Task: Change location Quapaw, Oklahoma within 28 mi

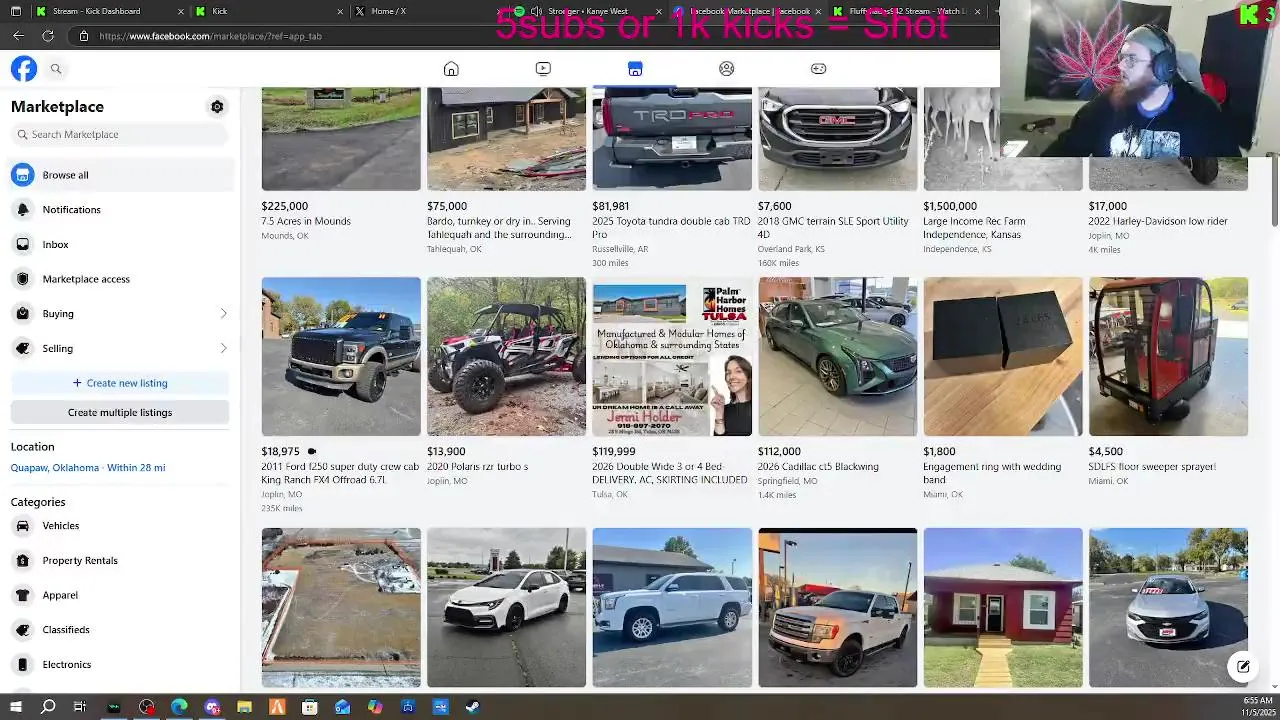Action: click(x=88, y=468)
